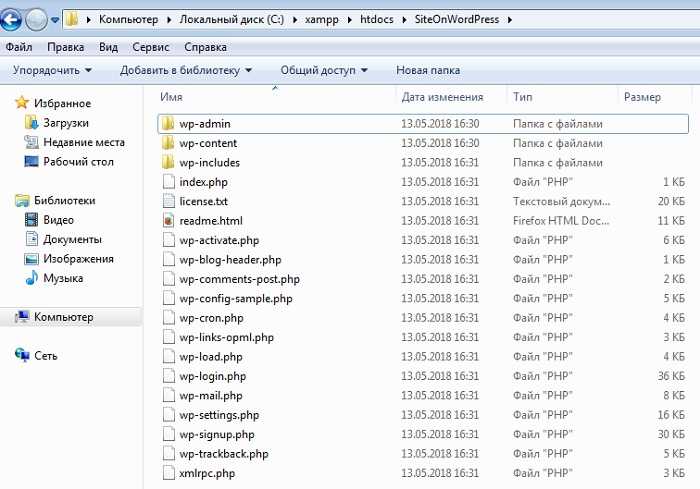The image size is (700, 489).
Task: Open Недавние места icon in sidebar
Action: pos(31,142)
